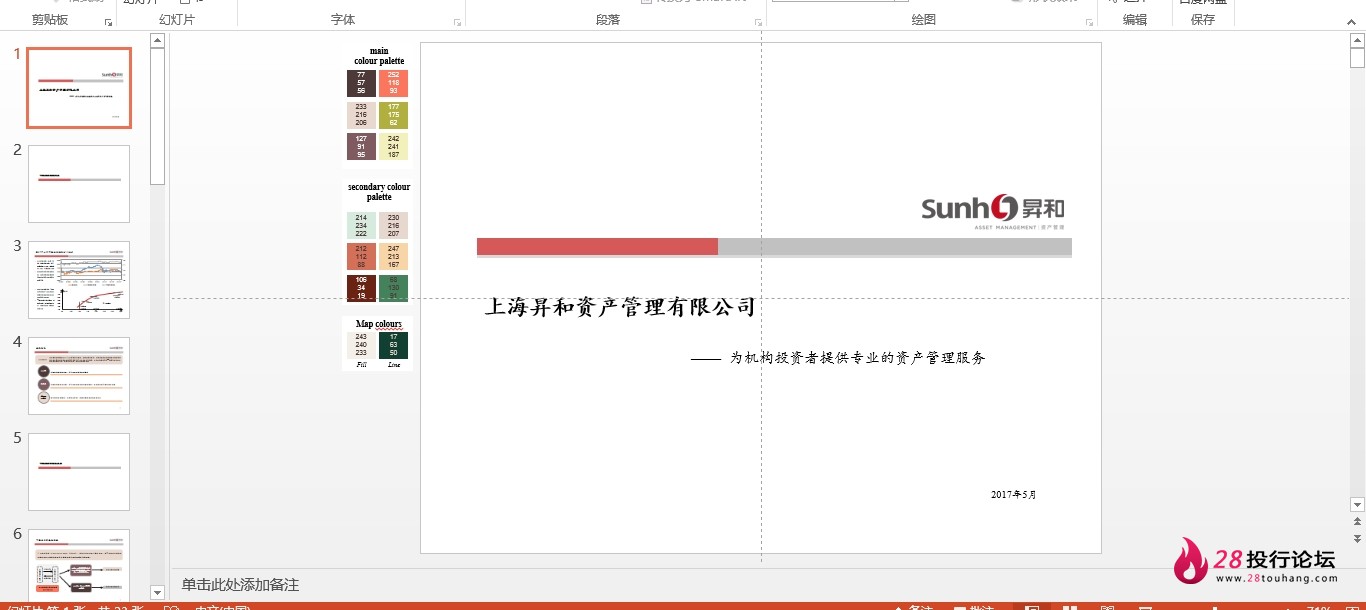1366x610 pixels.
Task: Open slide 3 thumbnail with charts
Action: [x=79, y=280]
